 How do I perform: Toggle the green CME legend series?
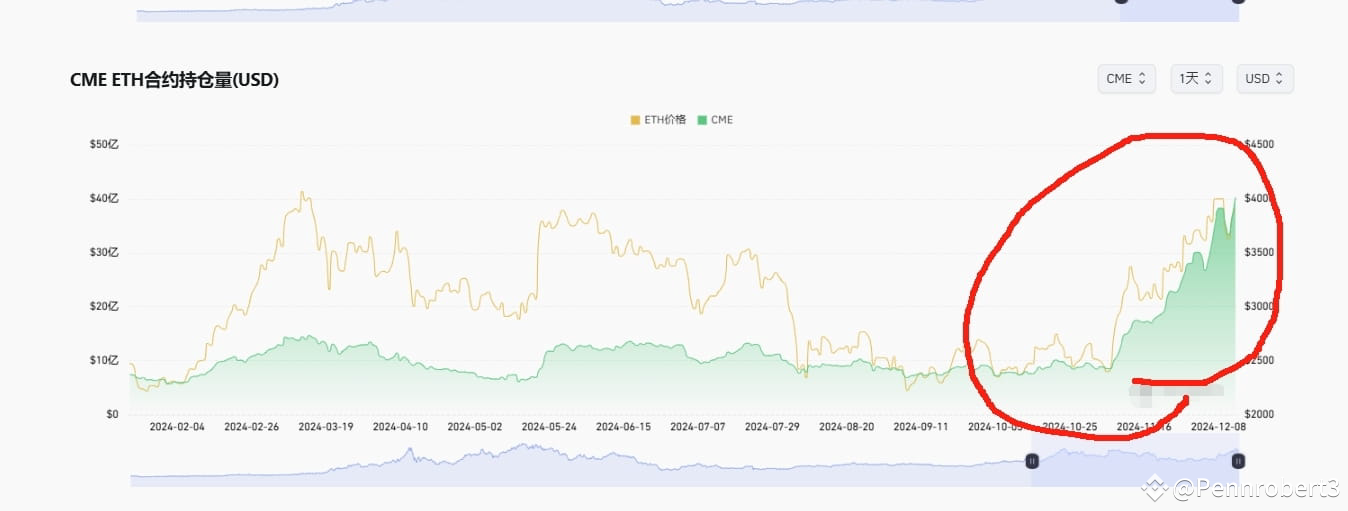coord(715,120)
